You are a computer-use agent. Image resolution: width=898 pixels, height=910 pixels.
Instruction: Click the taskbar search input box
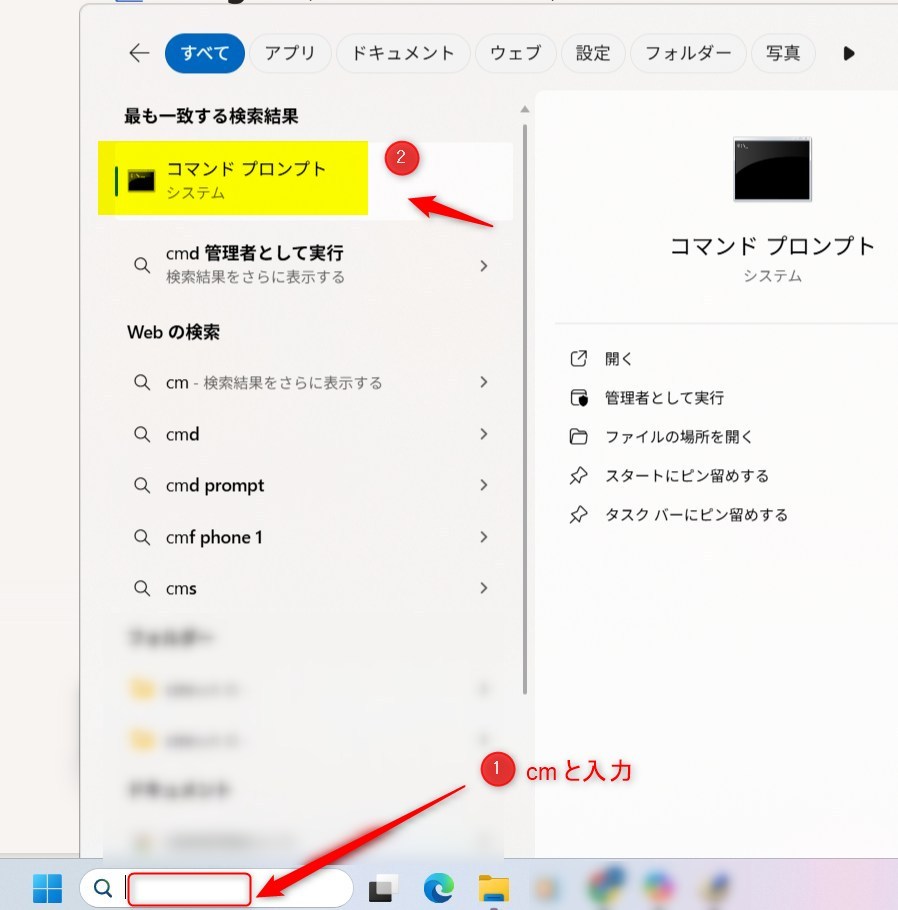(x=188, y=887)
